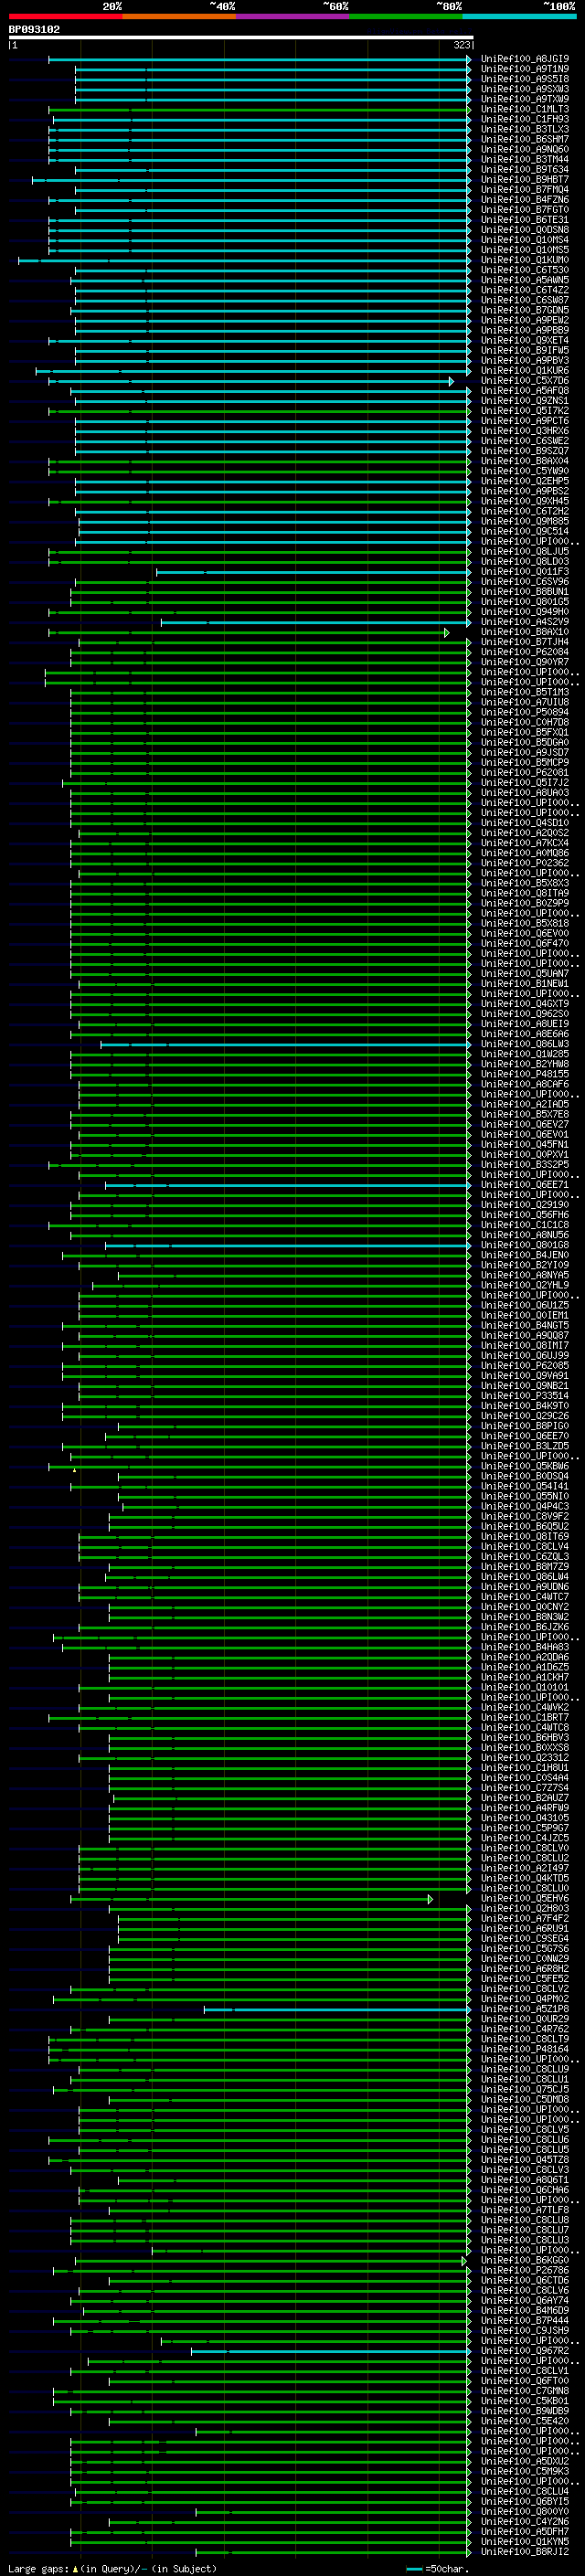Image resolution: width=585 pixels, height=2576 pixels.
Task: Select label UniRef100_Q5UAN7
Action: (525, 973)
